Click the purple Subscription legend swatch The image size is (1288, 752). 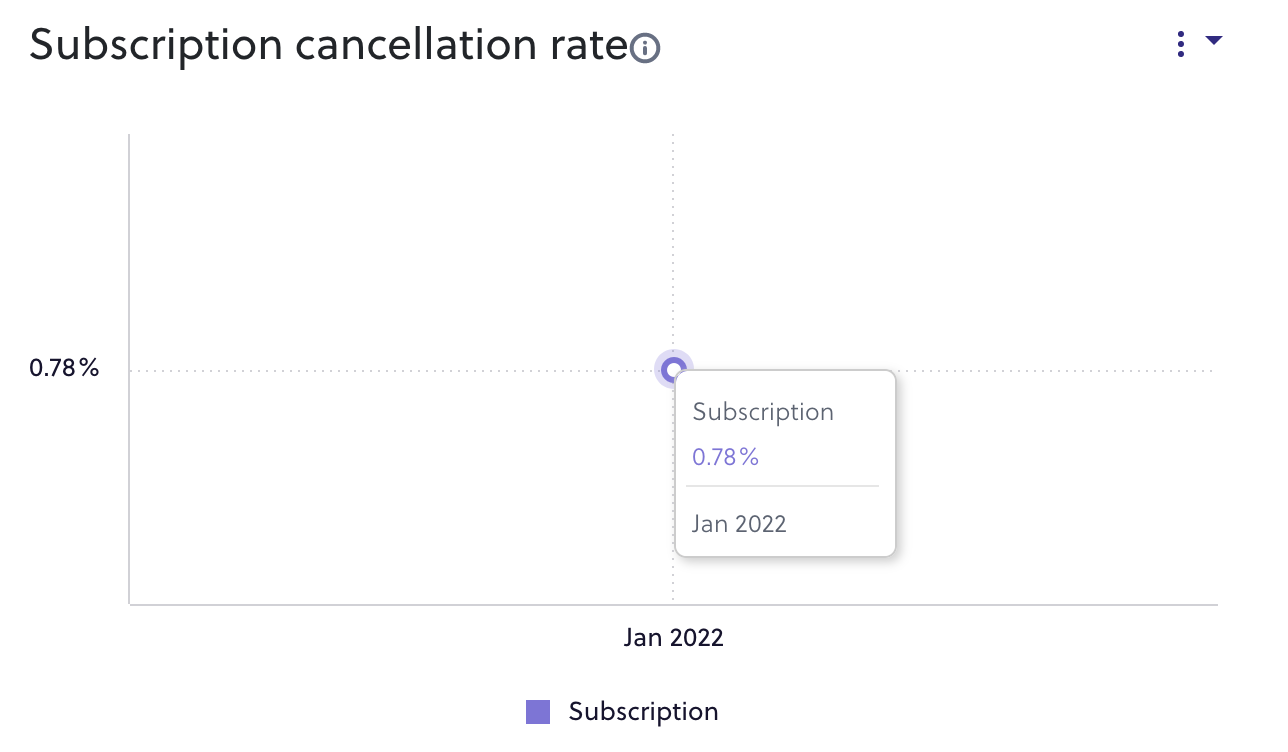click(x=538, y=712)
